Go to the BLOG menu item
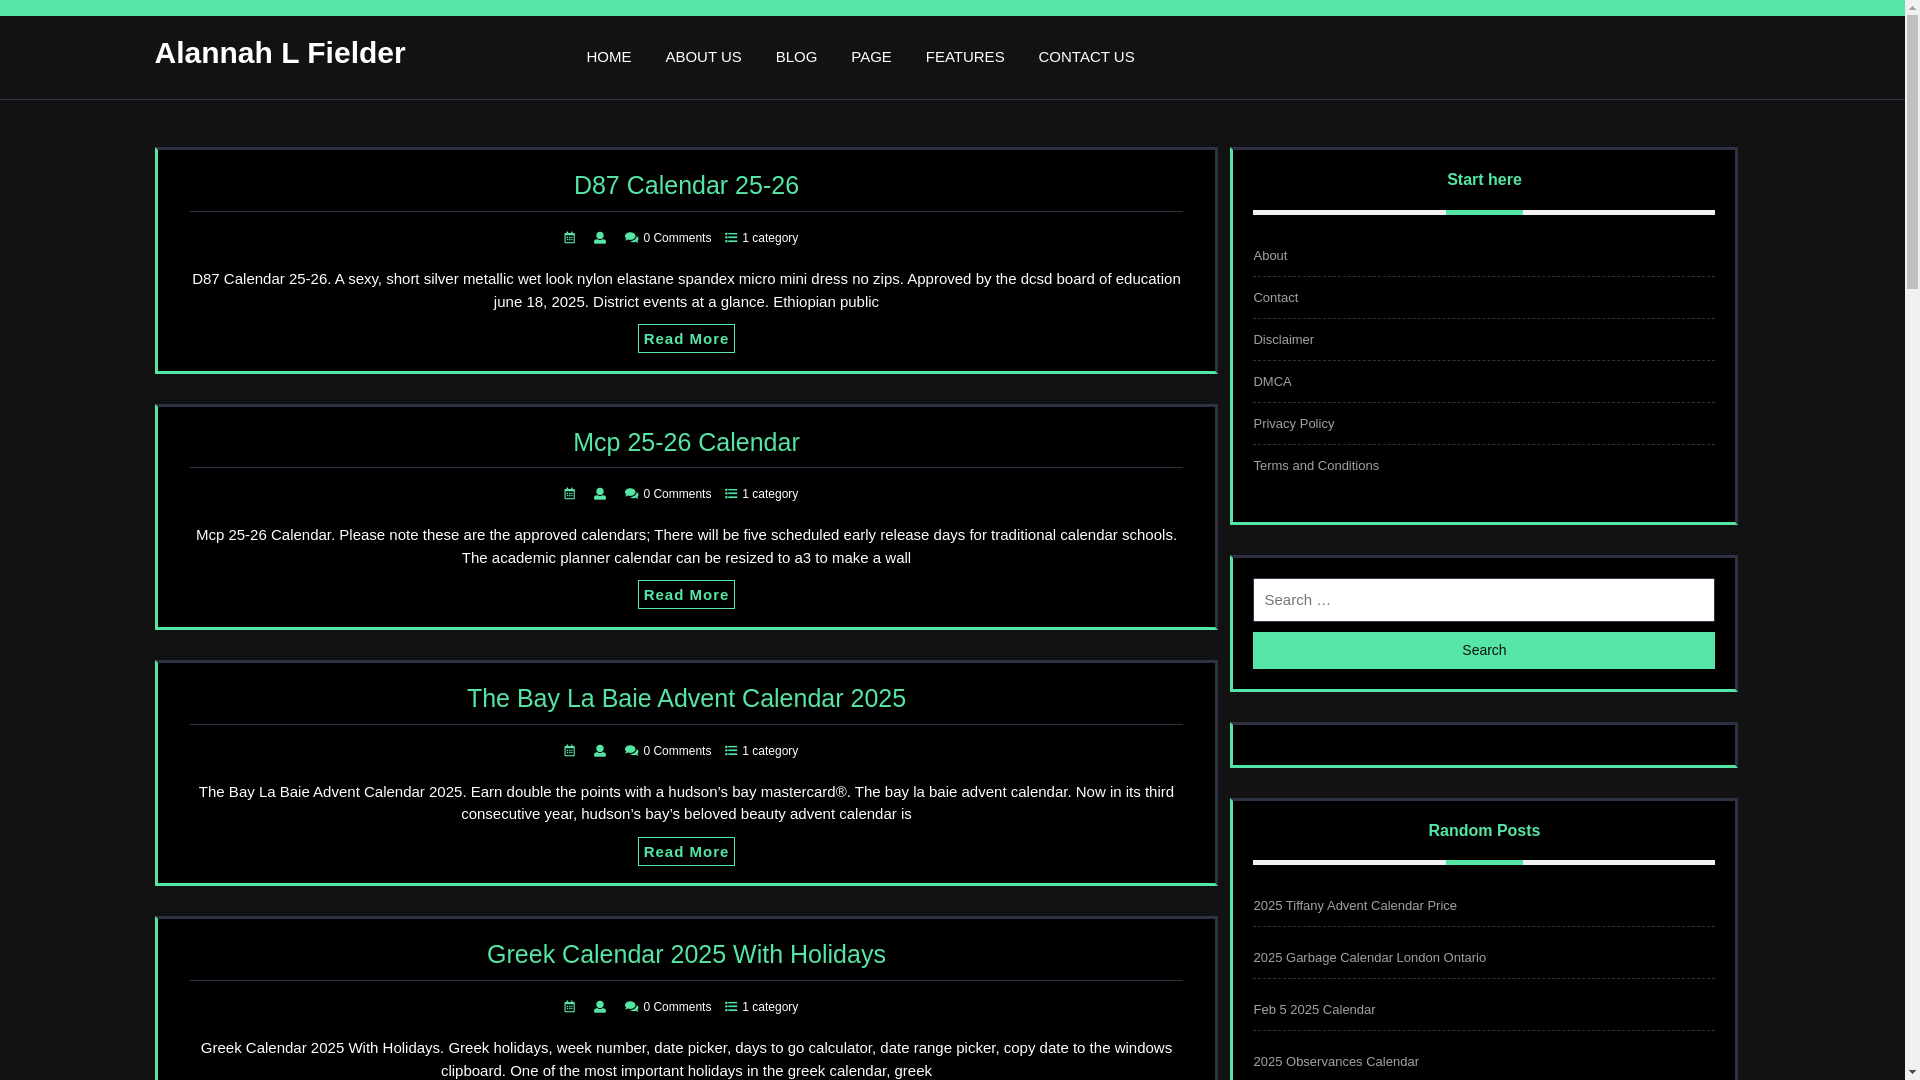Image resolution: width=1920 pixels, height=1080 pixels. pyautogui.click(x=796, y=57)
